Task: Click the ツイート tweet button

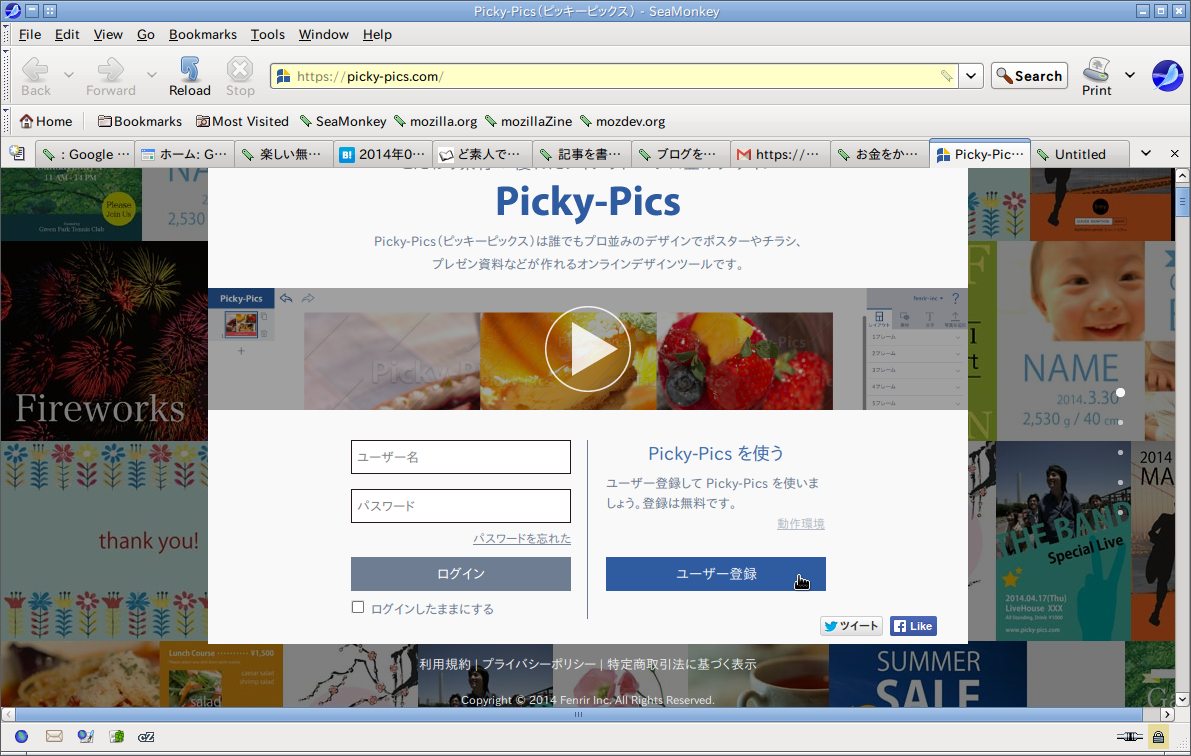Action: pyautogui.click(x=851, y=626)
